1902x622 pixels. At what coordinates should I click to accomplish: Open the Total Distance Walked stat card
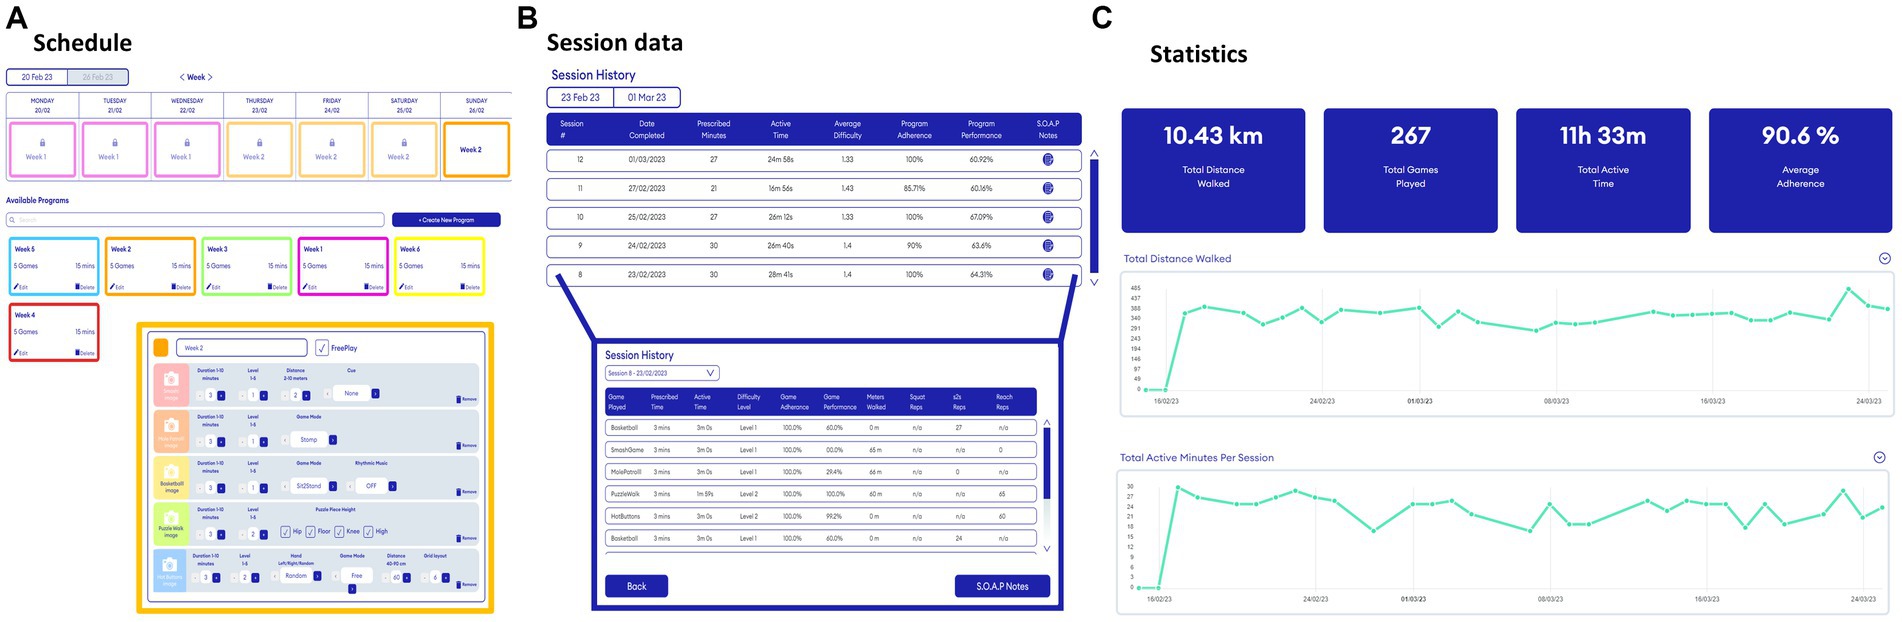coord(1213,170)
